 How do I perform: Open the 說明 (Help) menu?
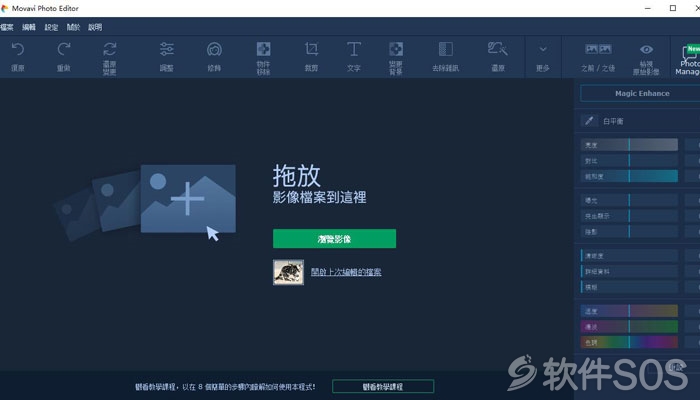[95, 27]
